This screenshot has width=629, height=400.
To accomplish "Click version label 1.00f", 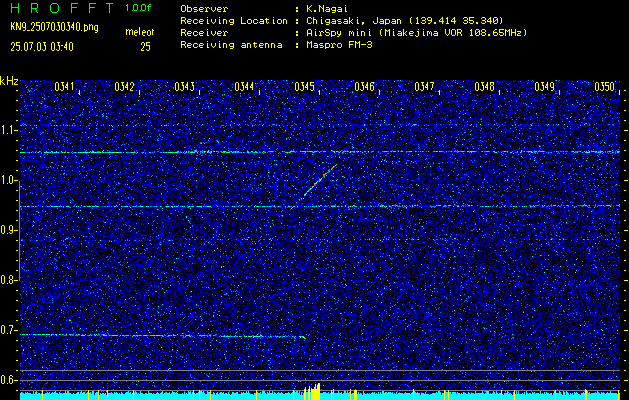I will click(x=138, y=8).
